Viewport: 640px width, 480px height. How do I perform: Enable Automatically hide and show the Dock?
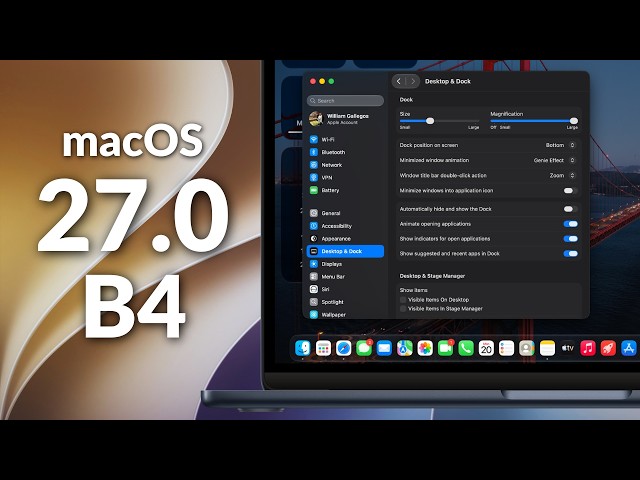click(x=570, y=209)
